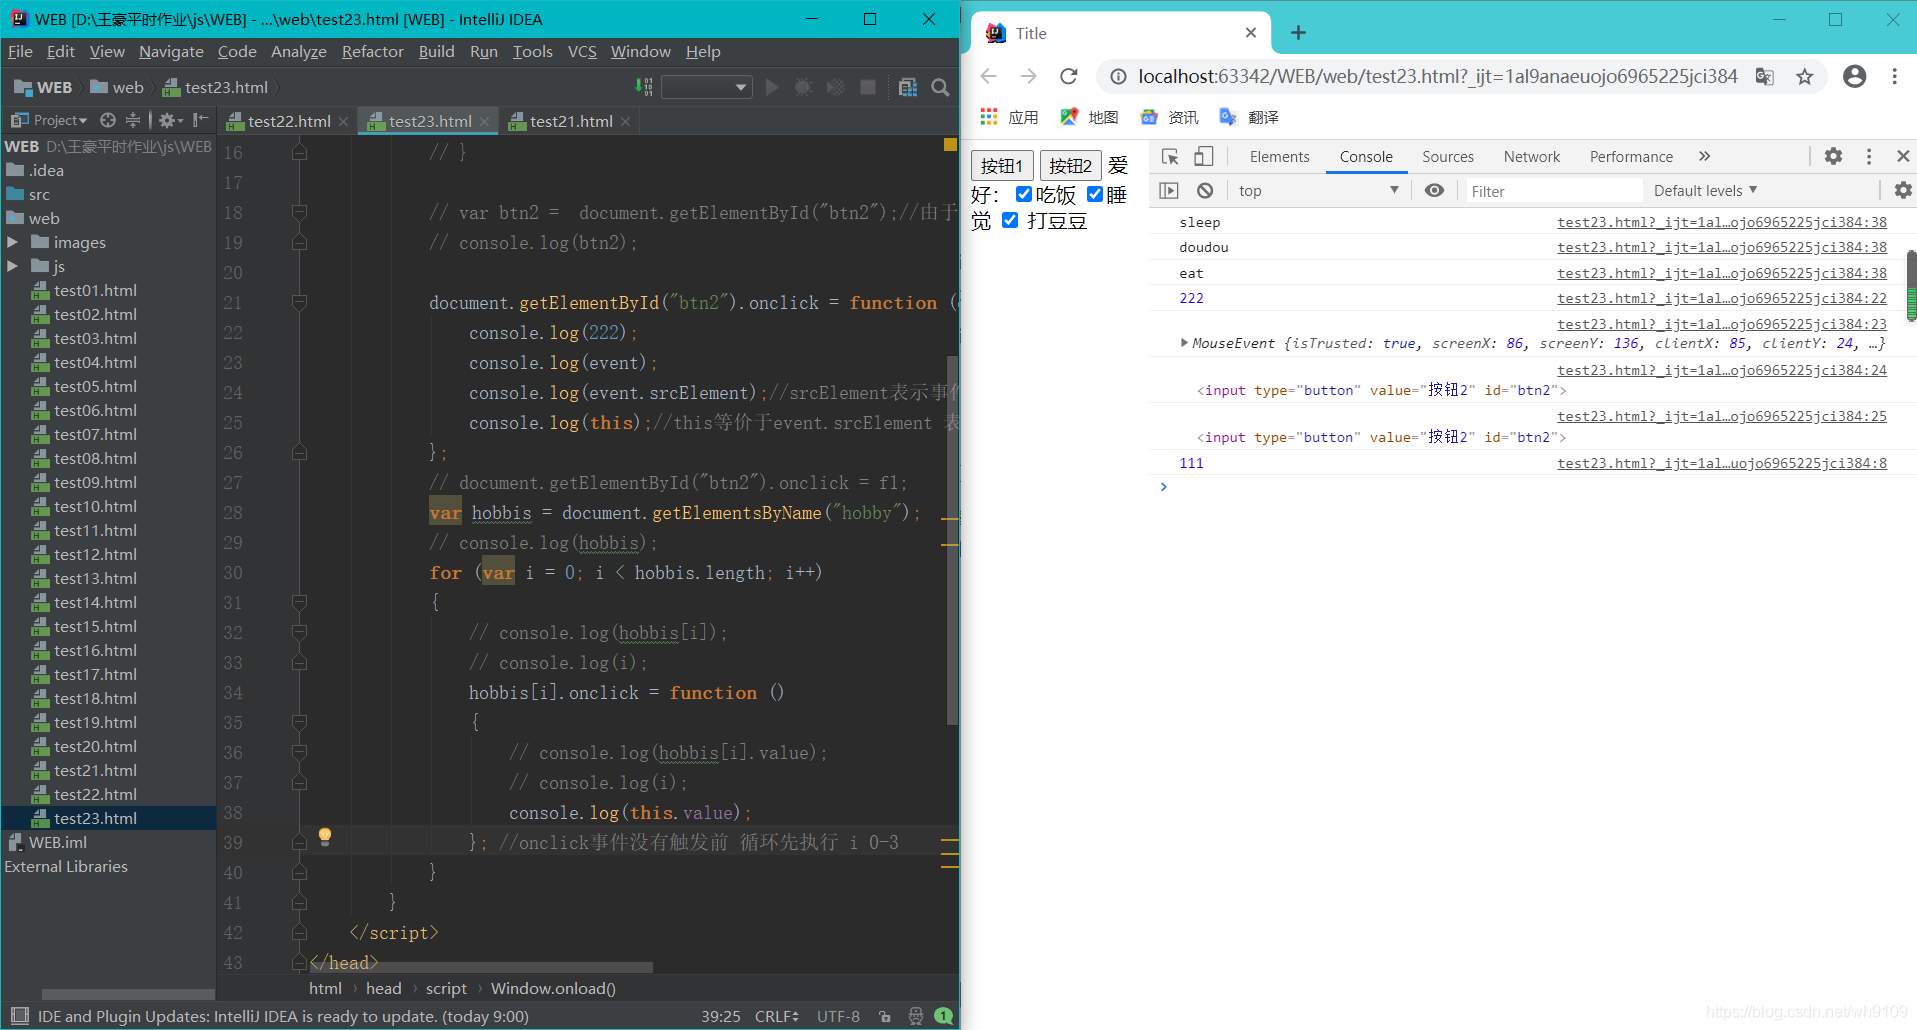Show the console sidebar icon
The image size is (1917, 1030).
1169,190
